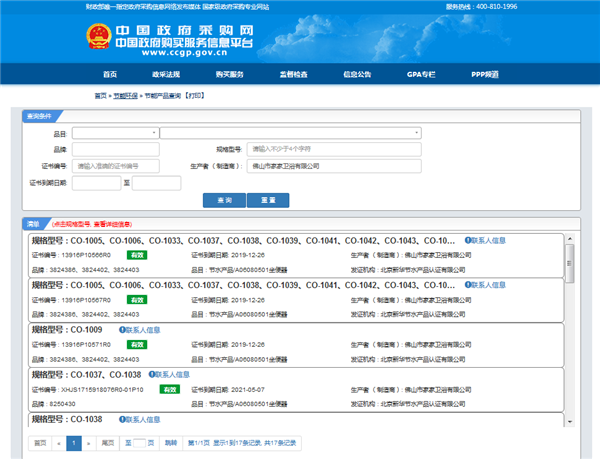The image size is (600, 459).
Task: Click the next page » arrow
Action: point(89,443)
